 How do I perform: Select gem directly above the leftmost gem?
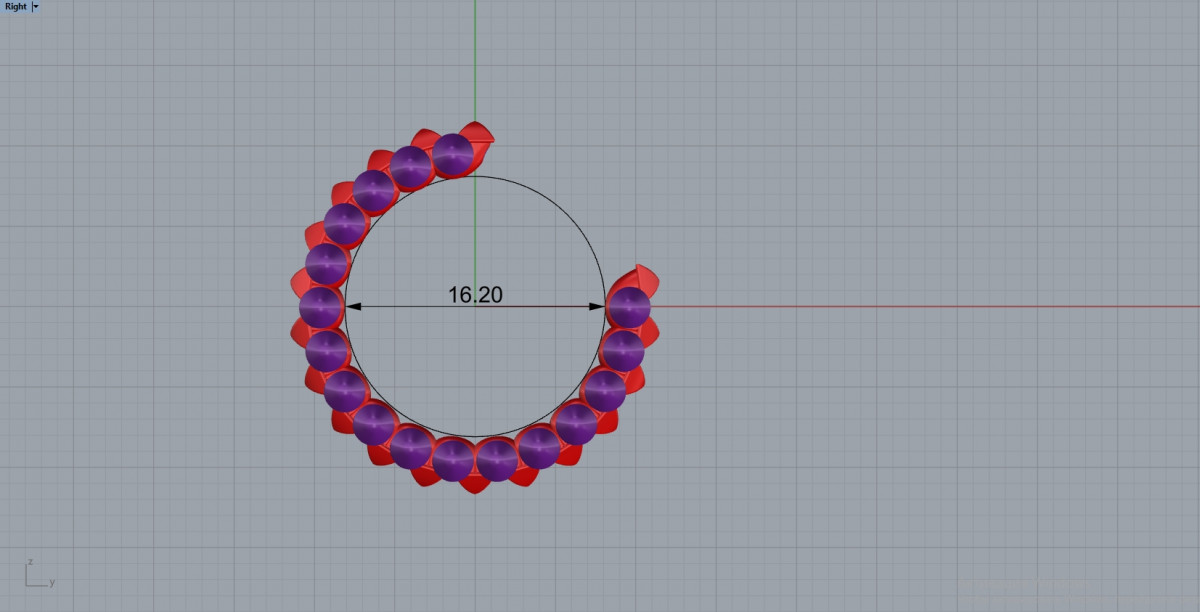click(326, 264)
